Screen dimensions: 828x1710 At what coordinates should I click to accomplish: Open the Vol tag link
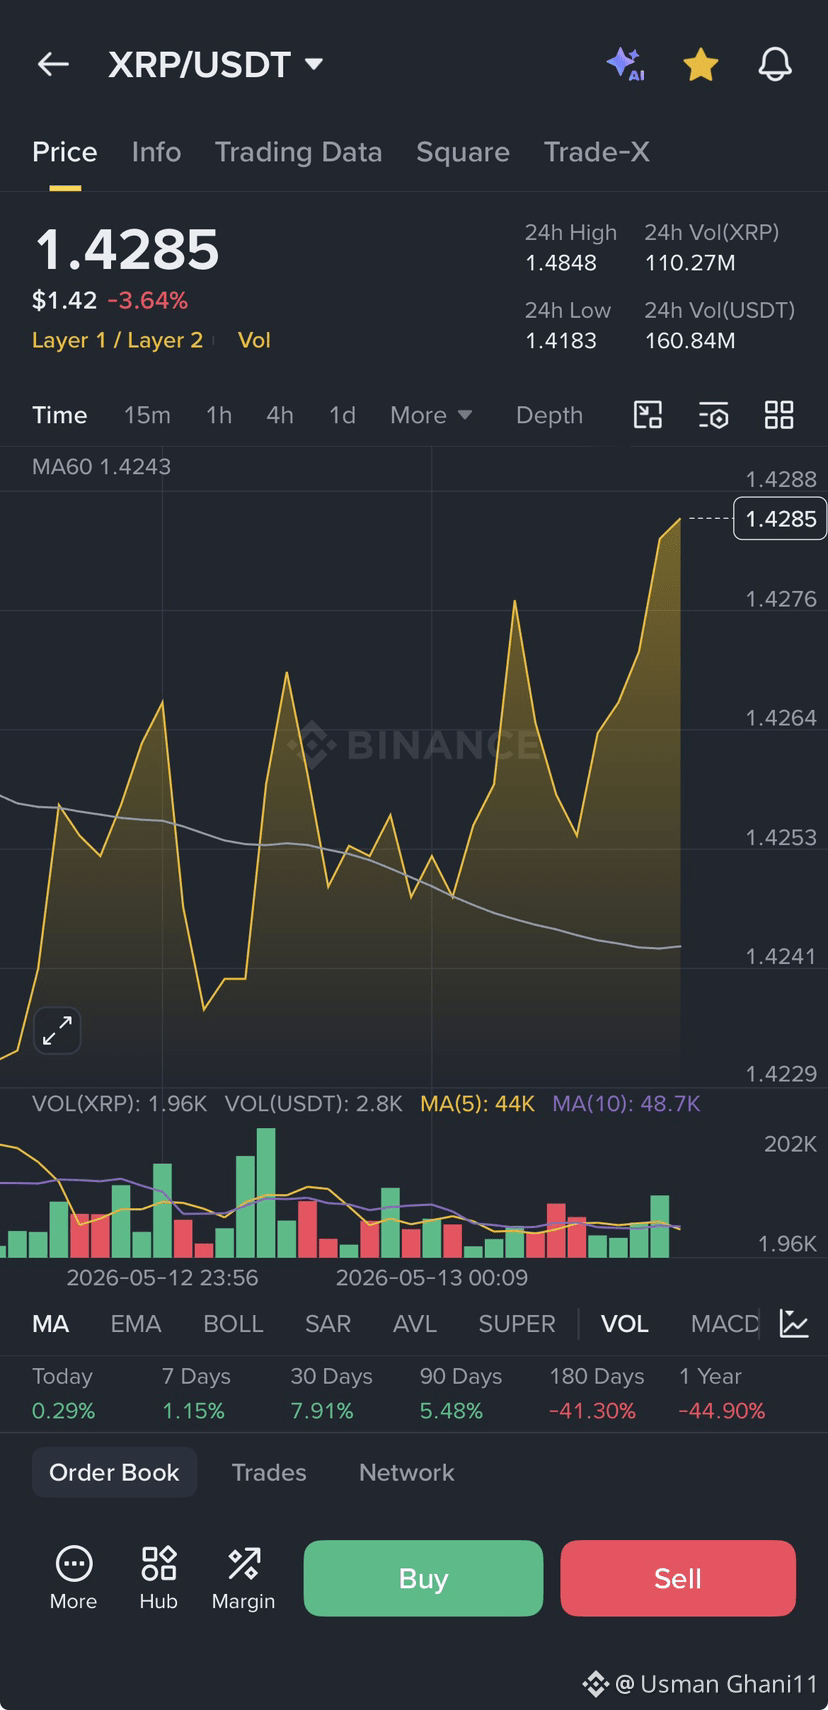[254, 340]
